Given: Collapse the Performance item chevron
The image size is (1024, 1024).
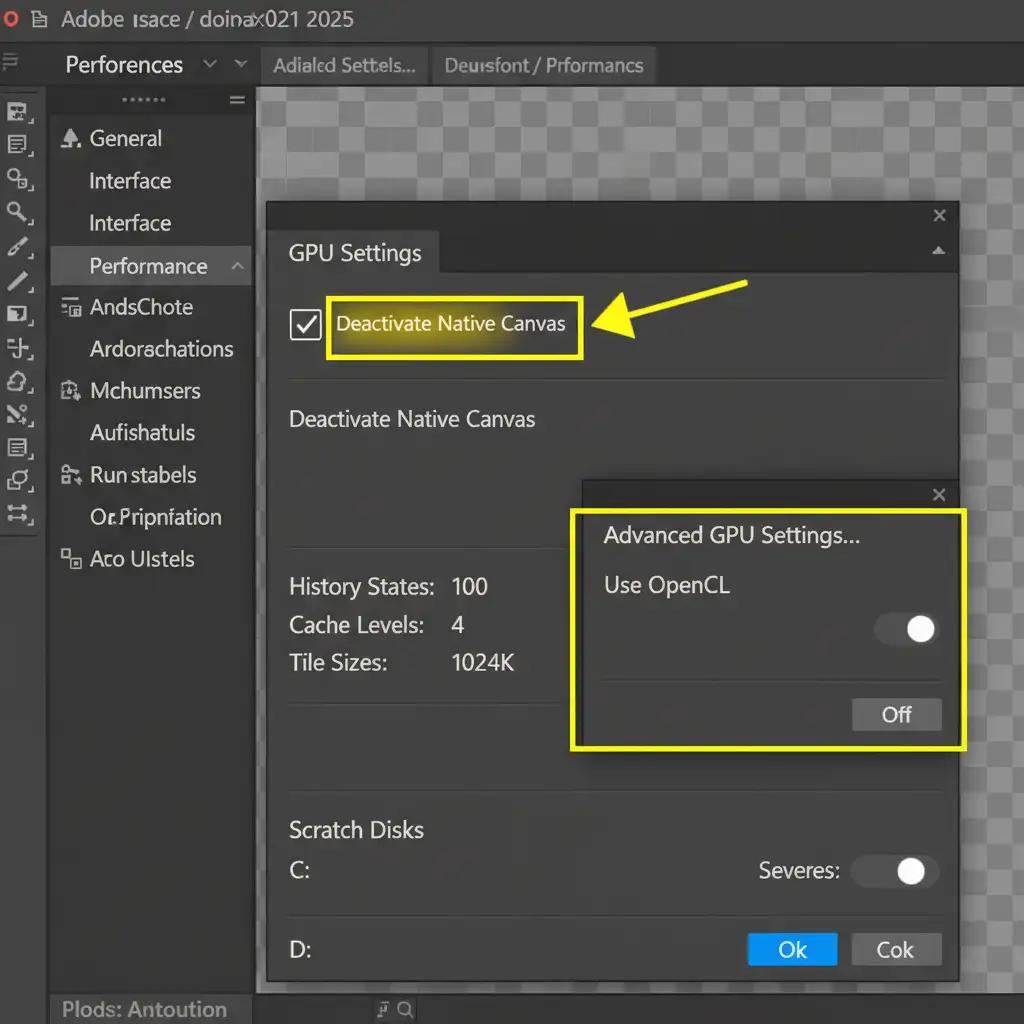Looking at the screenshot, I should tap(237, 266).
